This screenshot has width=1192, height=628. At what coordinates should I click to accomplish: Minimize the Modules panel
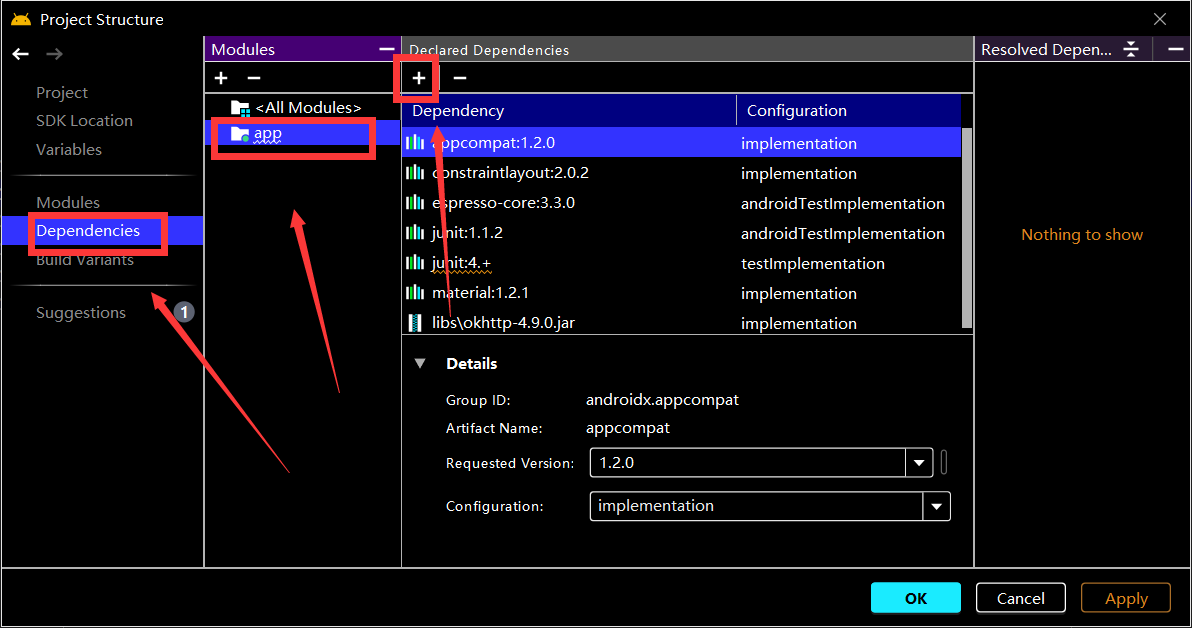[x=386, y=49]
